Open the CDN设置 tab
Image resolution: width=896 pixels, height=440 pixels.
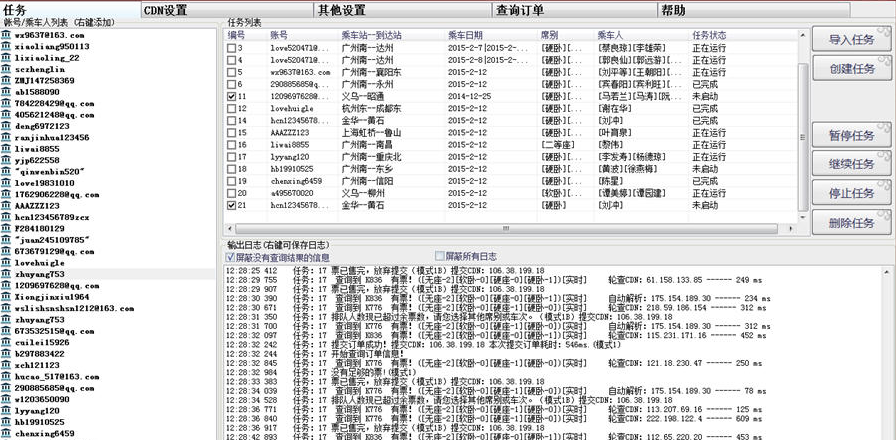pos(165,10)
